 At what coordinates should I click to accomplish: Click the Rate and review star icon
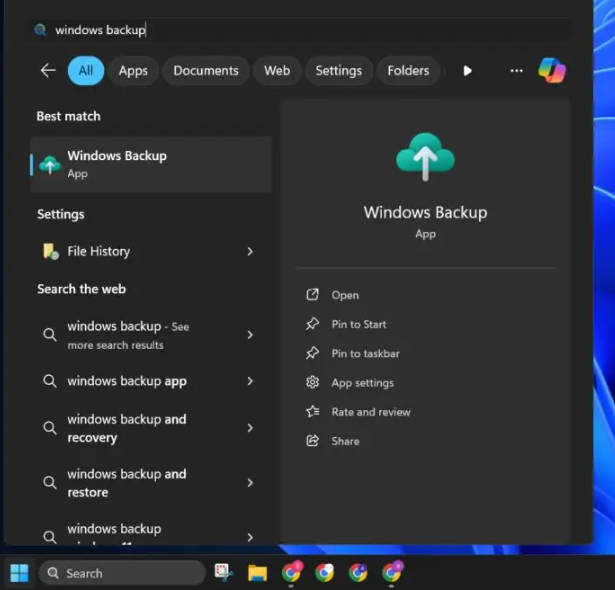pos(313,412)
